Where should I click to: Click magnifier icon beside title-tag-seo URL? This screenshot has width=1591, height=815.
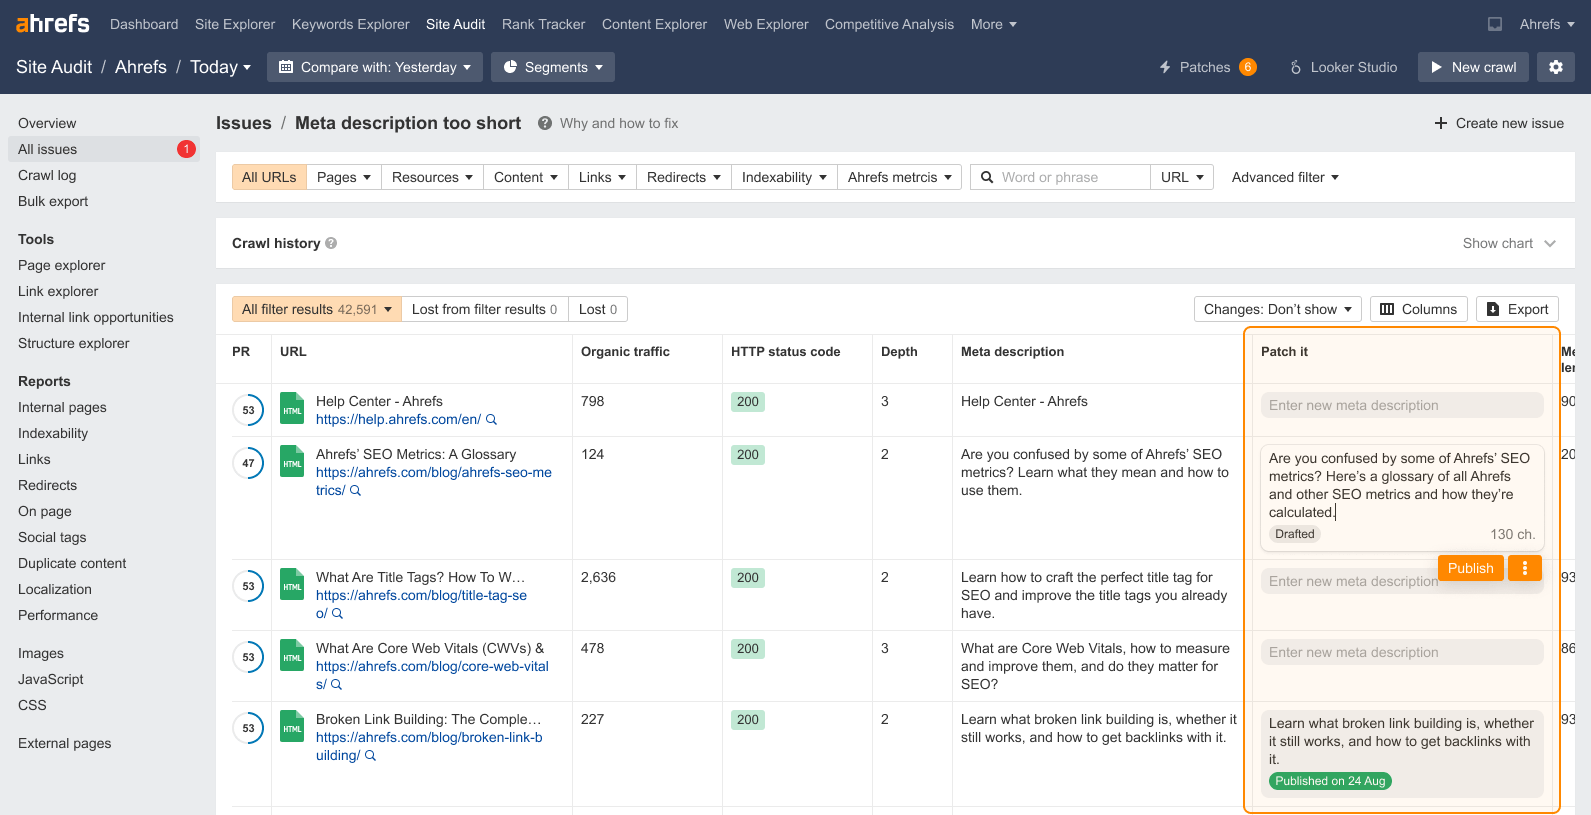(337, 614)
